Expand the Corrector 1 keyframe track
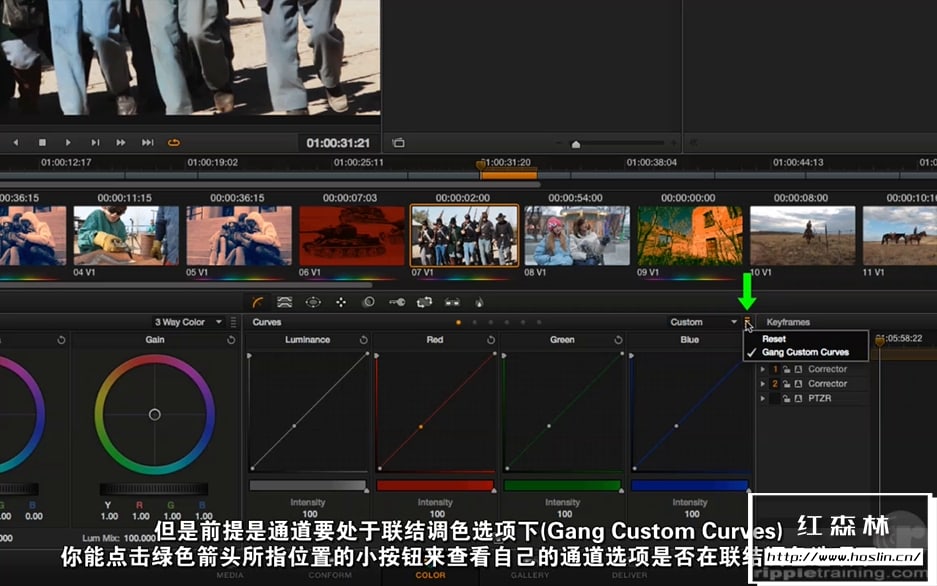Image resolution: width=937 pixels, height=586 pixels. point(763,369)
